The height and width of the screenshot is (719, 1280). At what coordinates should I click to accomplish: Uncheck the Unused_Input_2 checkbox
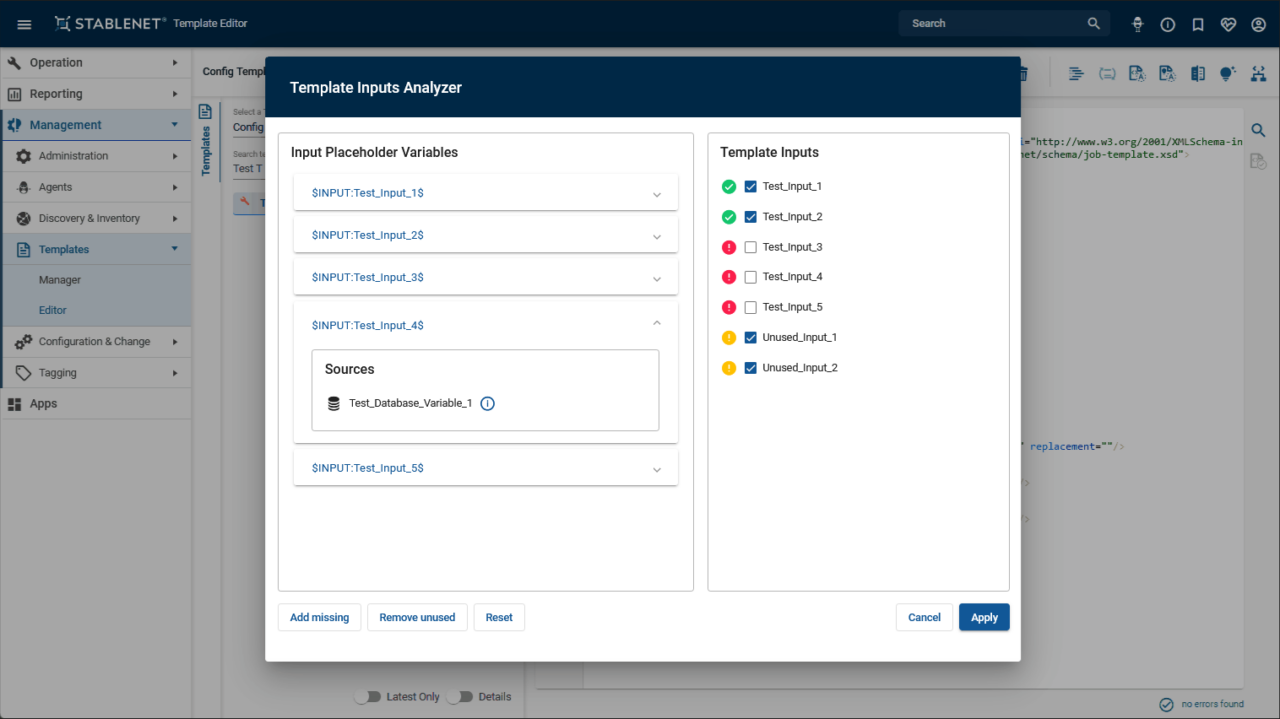[x=751, y=368]
